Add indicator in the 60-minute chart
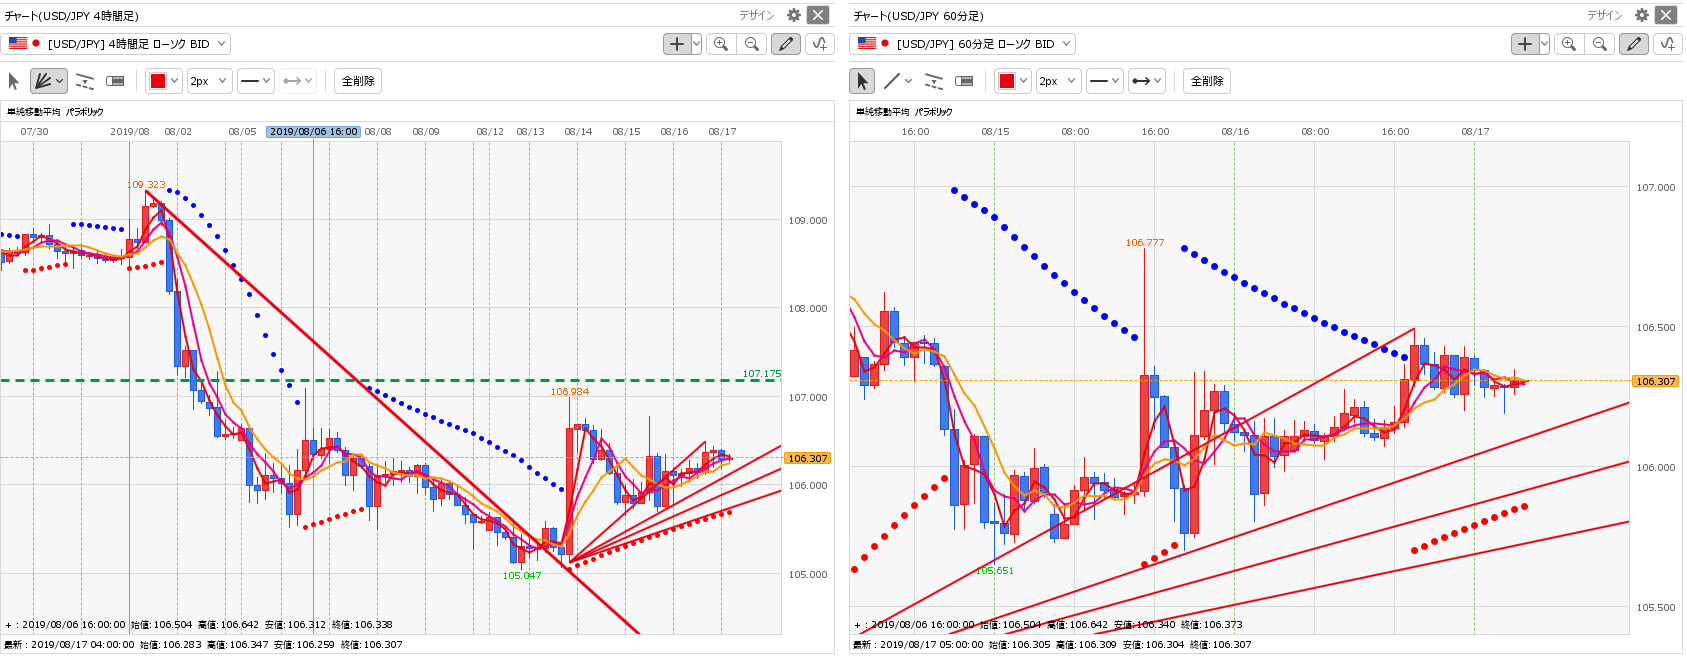This screenshot has width=1687, height=658. (1667, 44)
